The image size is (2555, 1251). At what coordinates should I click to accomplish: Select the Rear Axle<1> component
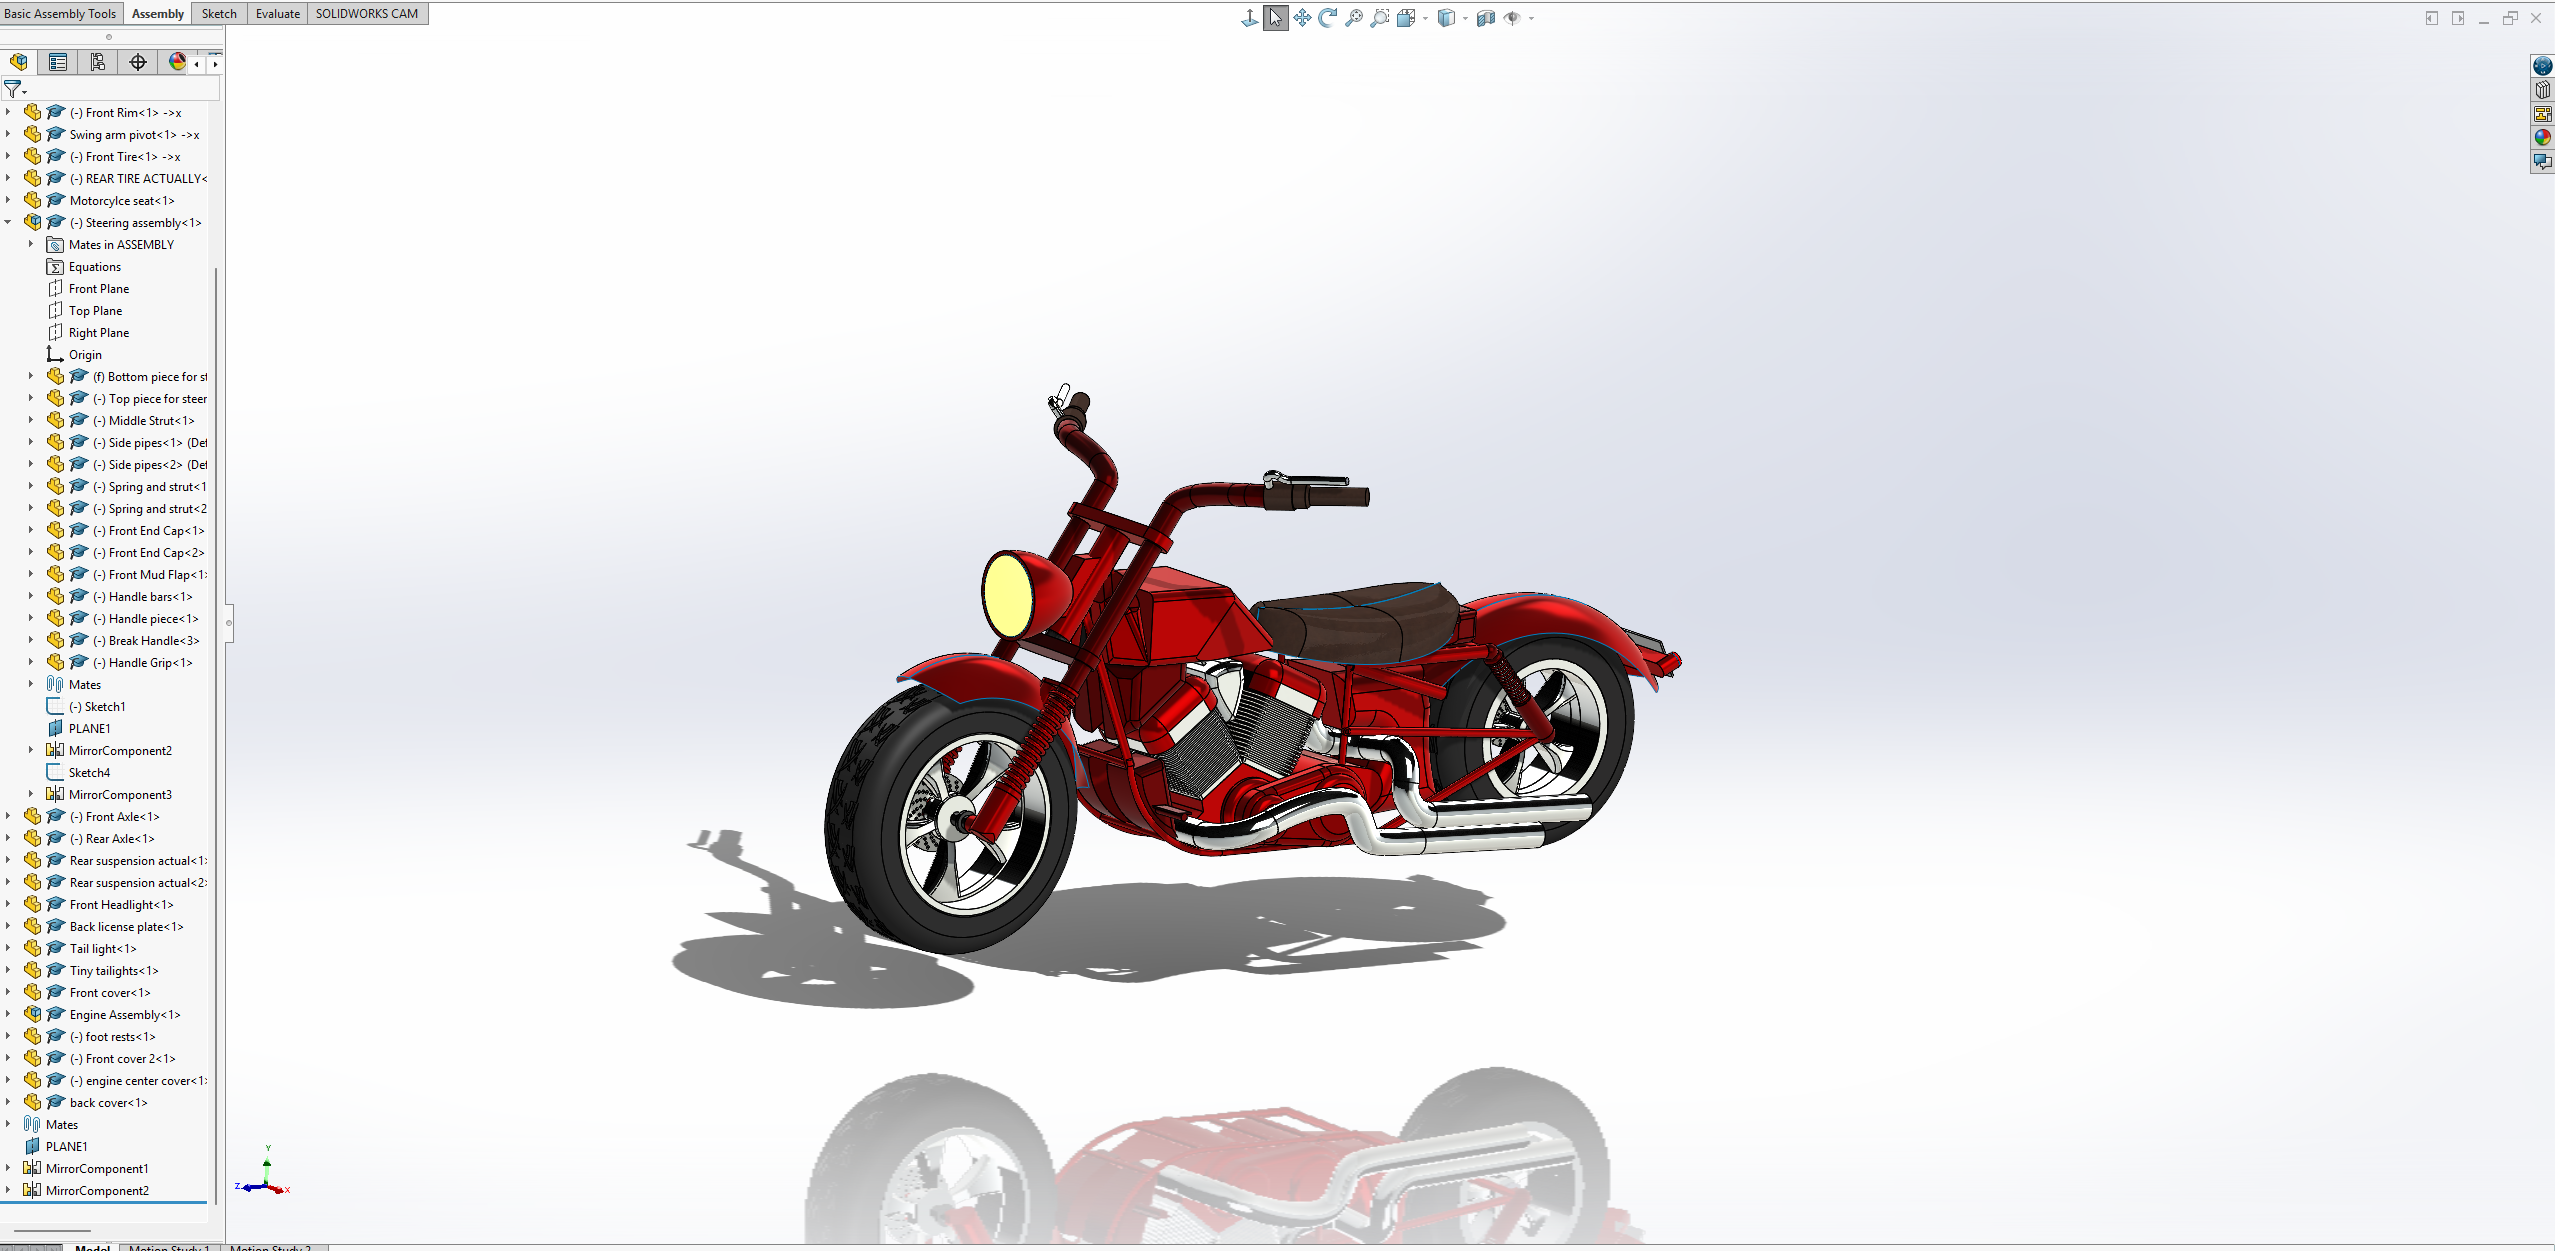tap(112, 839)
